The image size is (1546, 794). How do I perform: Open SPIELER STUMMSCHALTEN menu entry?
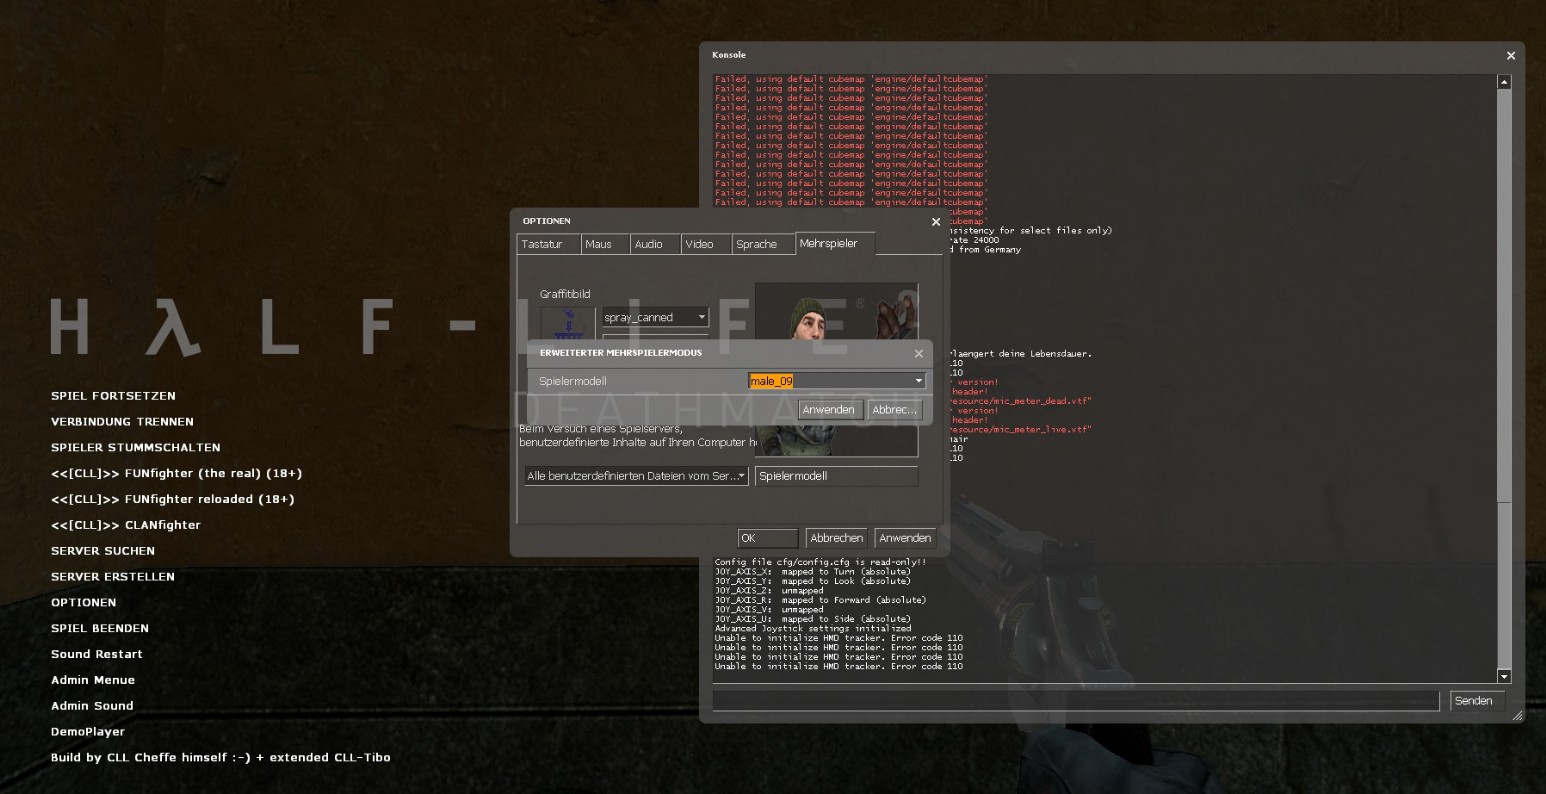[136, 448]
